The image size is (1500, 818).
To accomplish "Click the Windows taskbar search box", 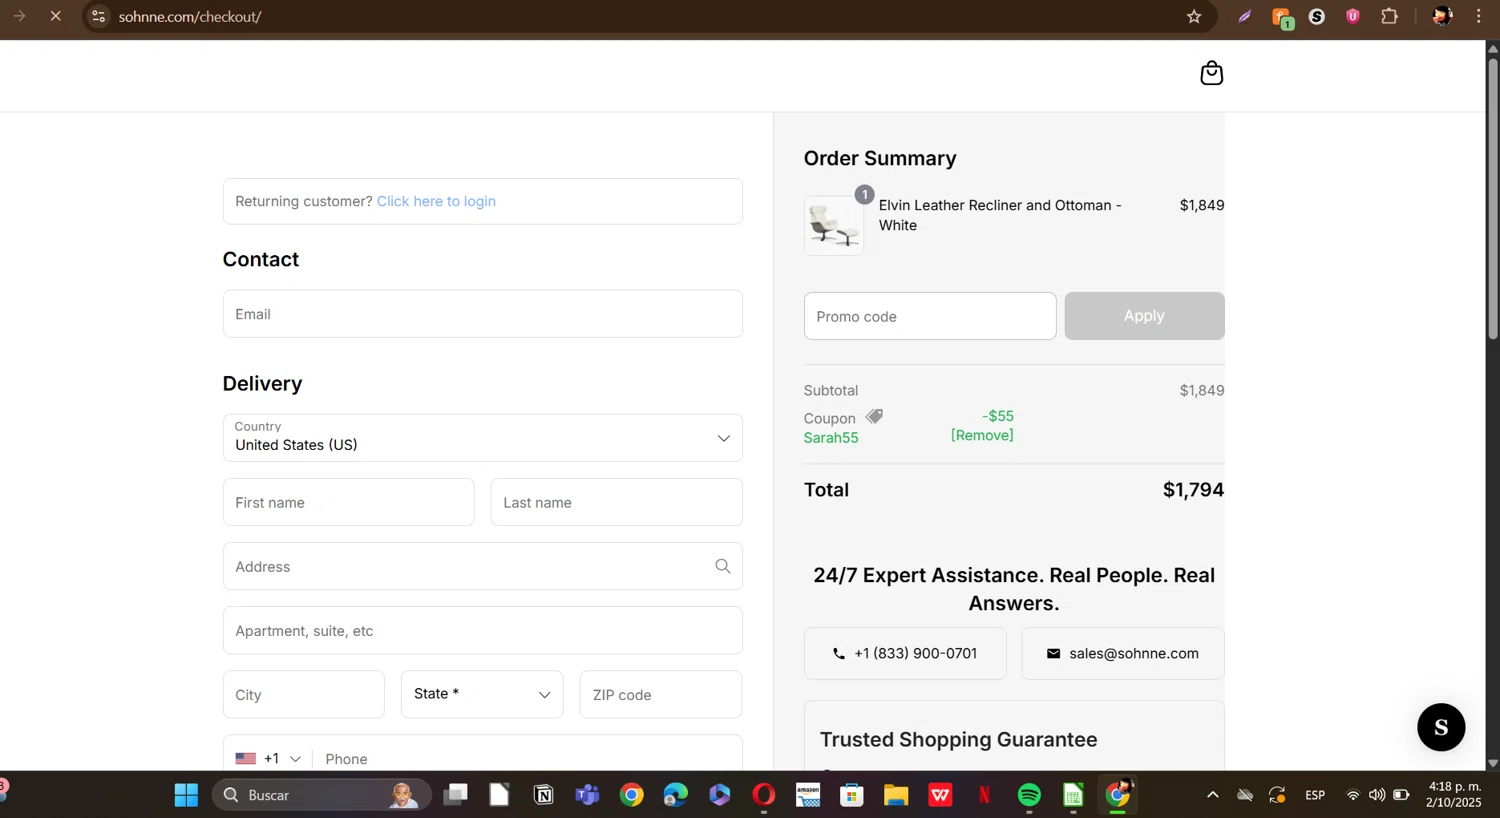I will coord(322,795).
